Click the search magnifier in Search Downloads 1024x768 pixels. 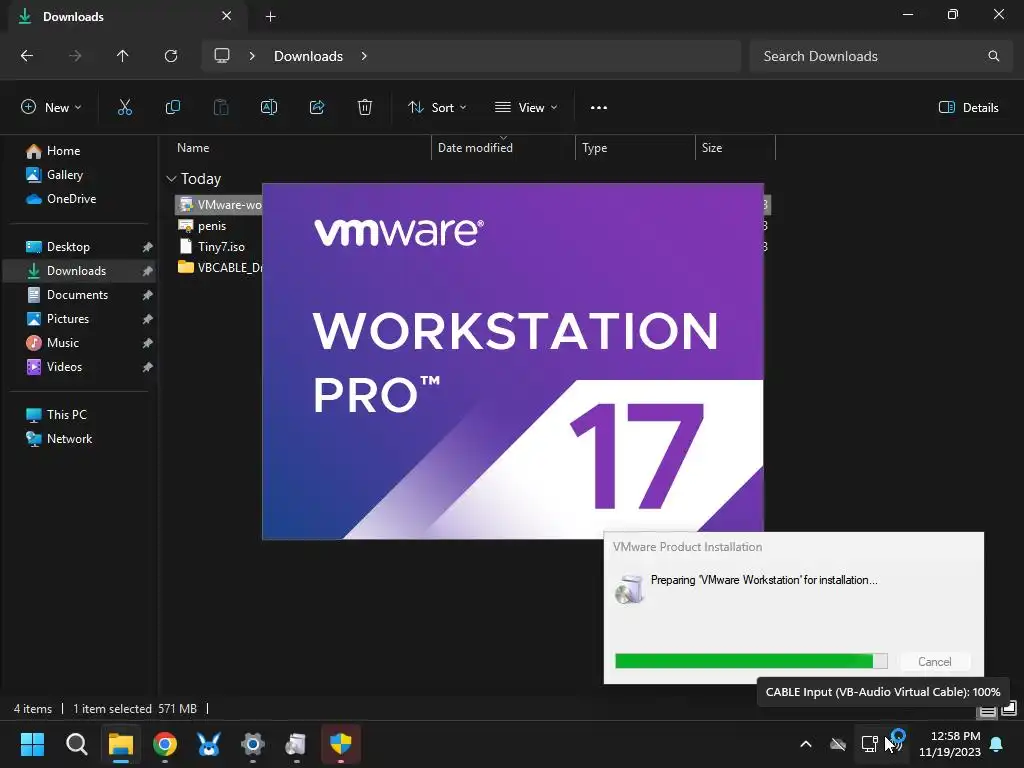click(x=993, y=56)
